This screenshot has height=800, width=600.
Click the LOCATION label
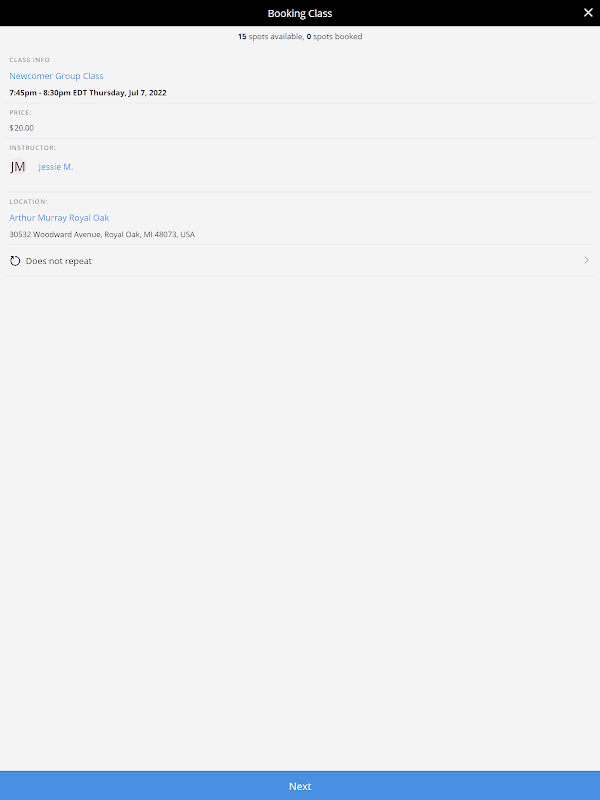tap(29, 202)
